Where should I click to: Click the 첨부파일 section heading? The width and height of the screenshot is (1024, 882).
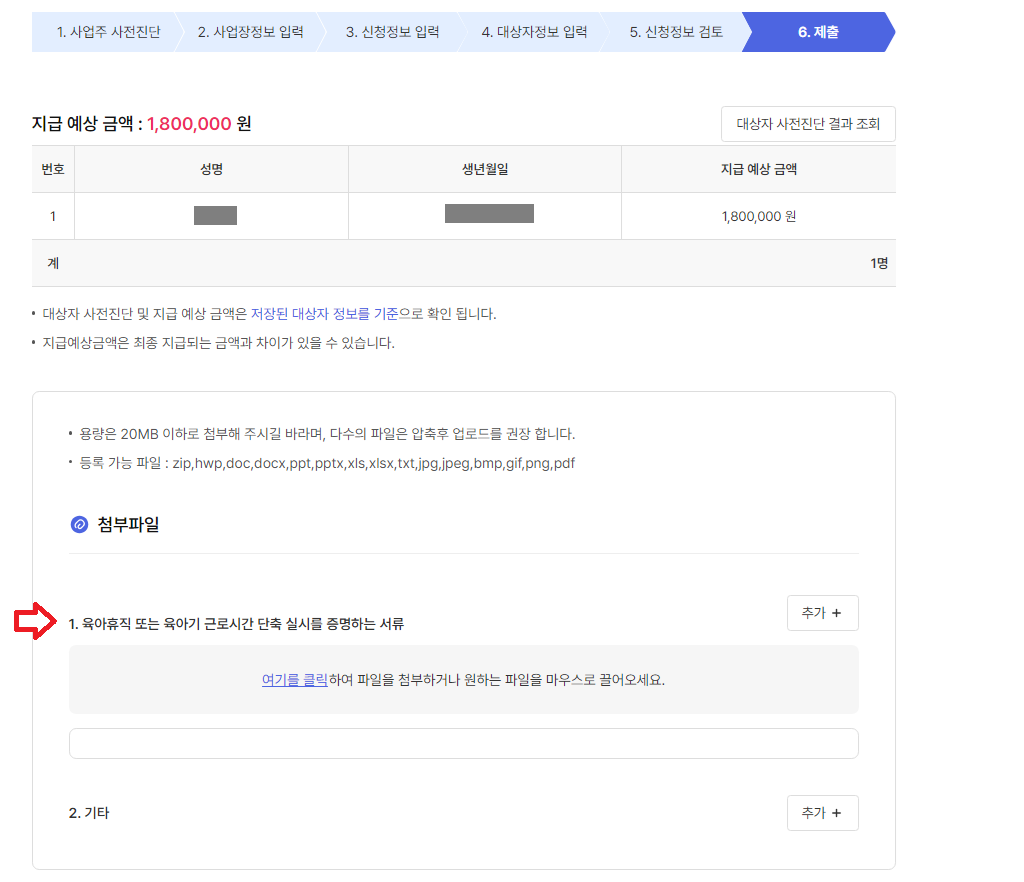(x=128, y=524)
